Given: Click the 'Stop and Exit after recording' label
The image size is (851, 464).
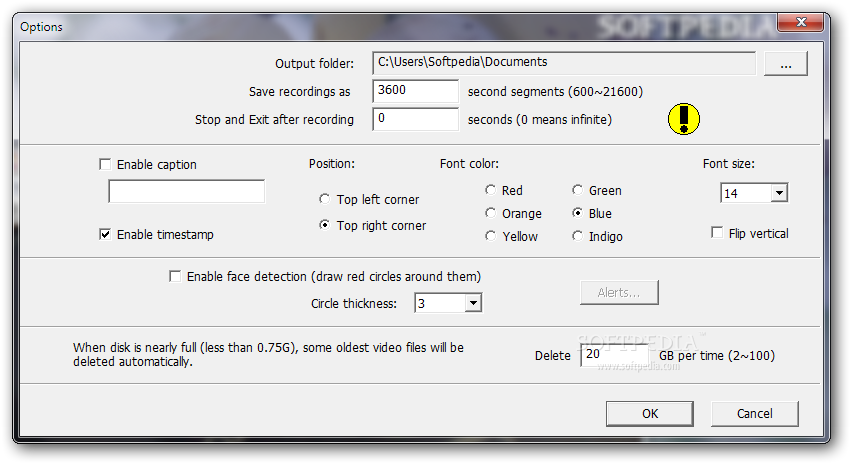Looking at the screenshot, I should tap(274, 119).
